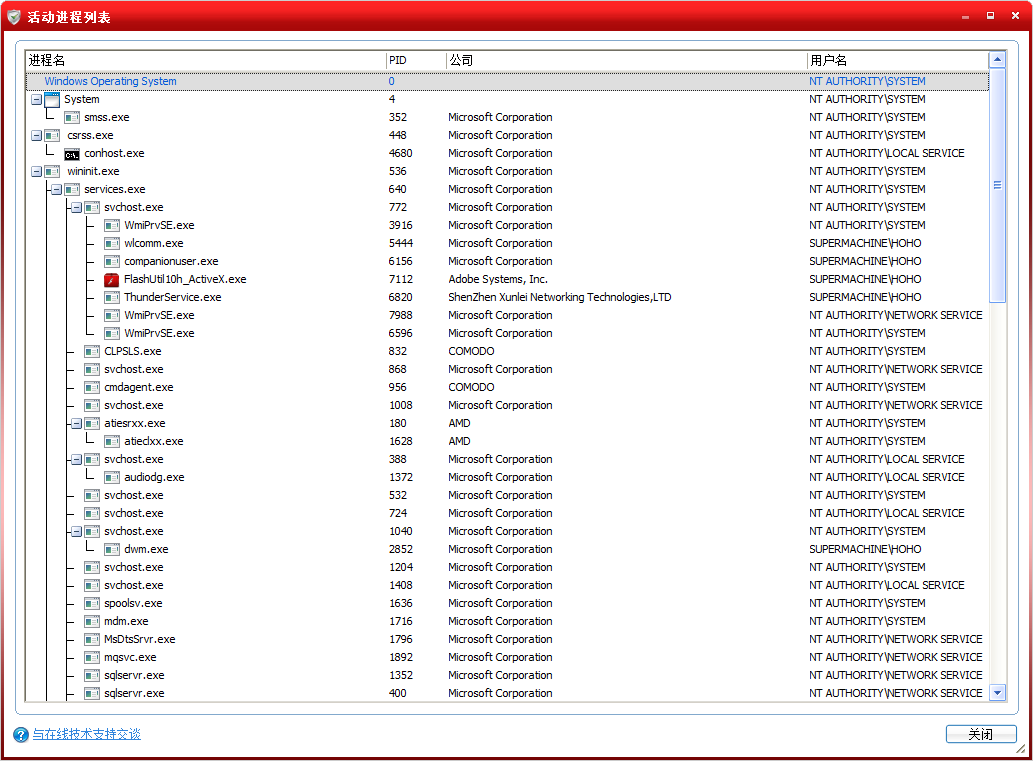This screenshot has width=1033, height=761.
Task: Click the scrollbar up arrow
Action: tap(997, 60)
